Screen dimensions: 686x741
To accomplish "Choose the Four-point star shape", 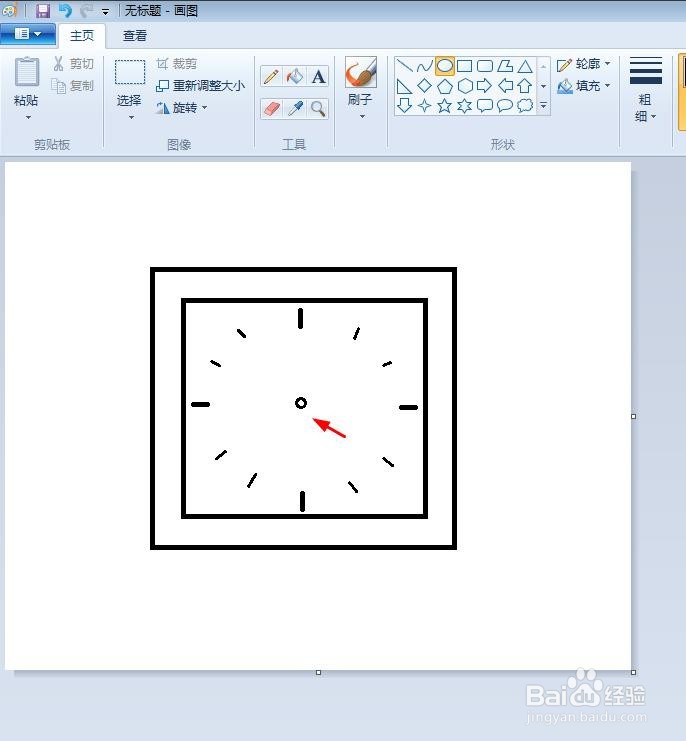I will pyautogui.click(x=424, y=105).
